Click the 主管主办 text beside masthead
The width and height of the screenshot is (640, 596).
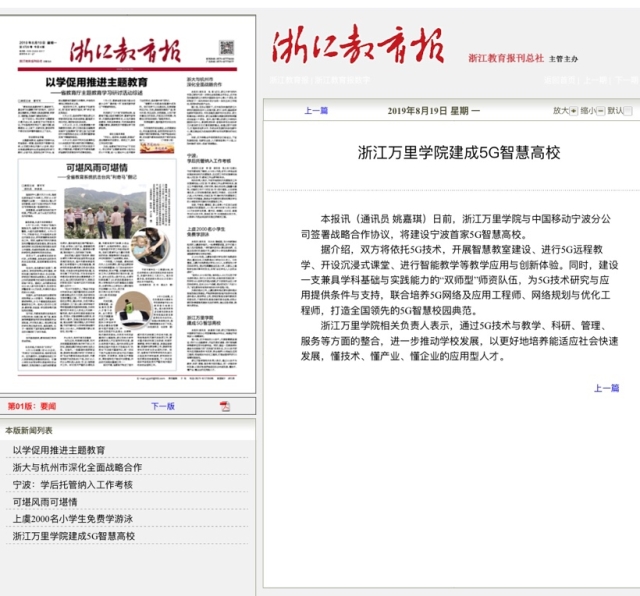563,59
